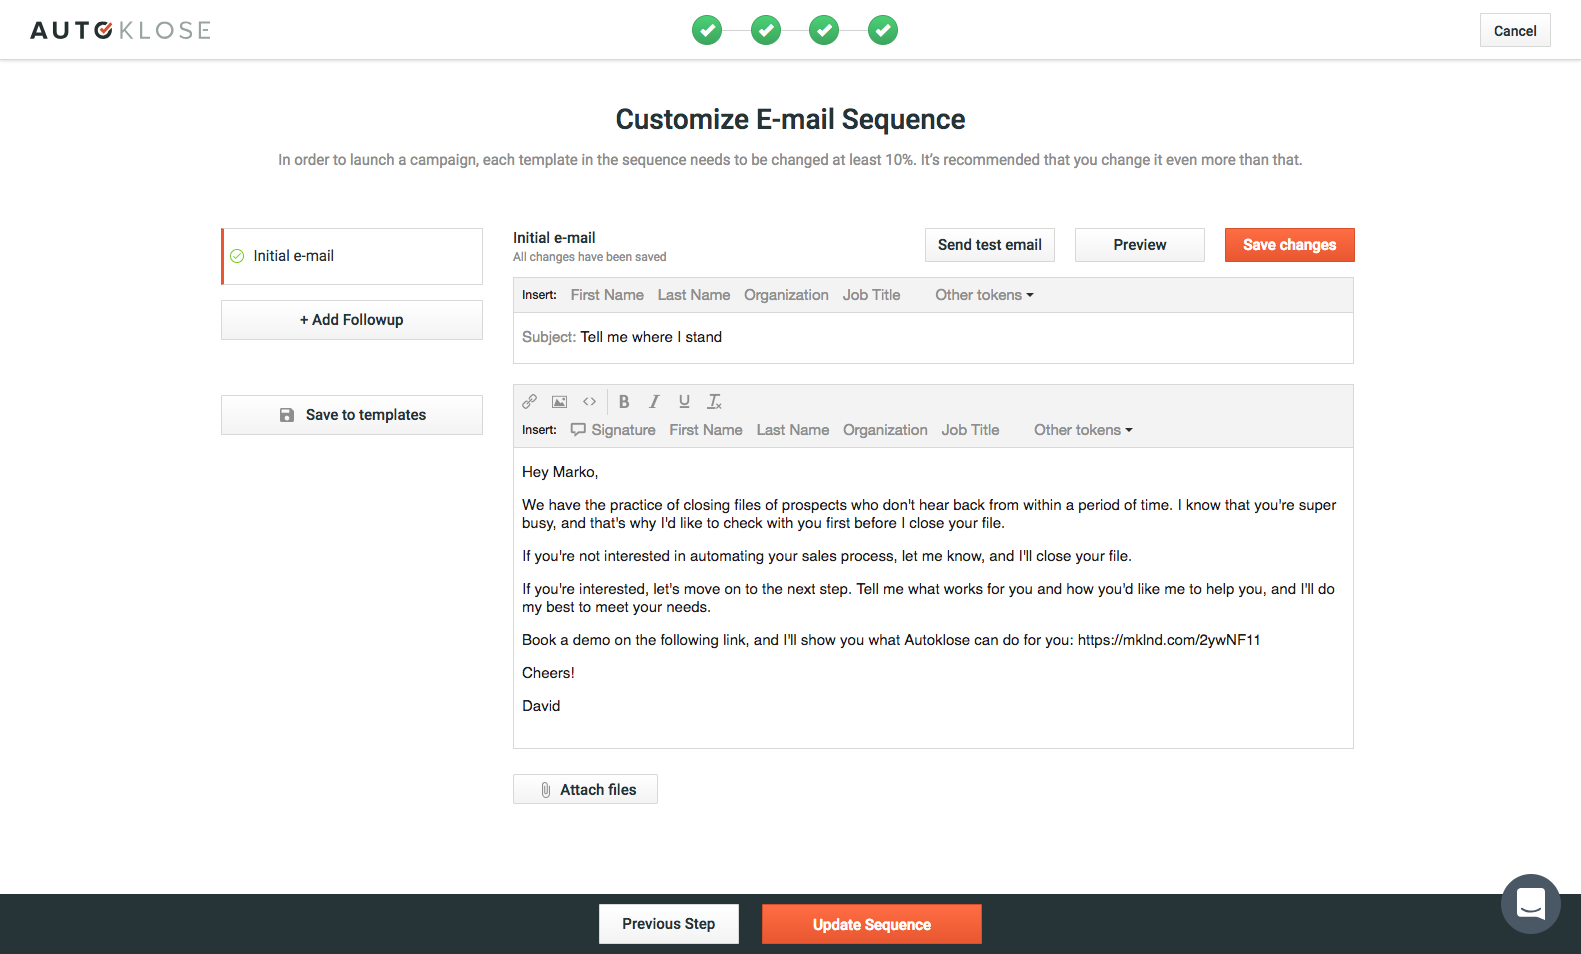The image size is (1581, 954).
Task: Insert Signature token into email body
Action: click(613, 430)
